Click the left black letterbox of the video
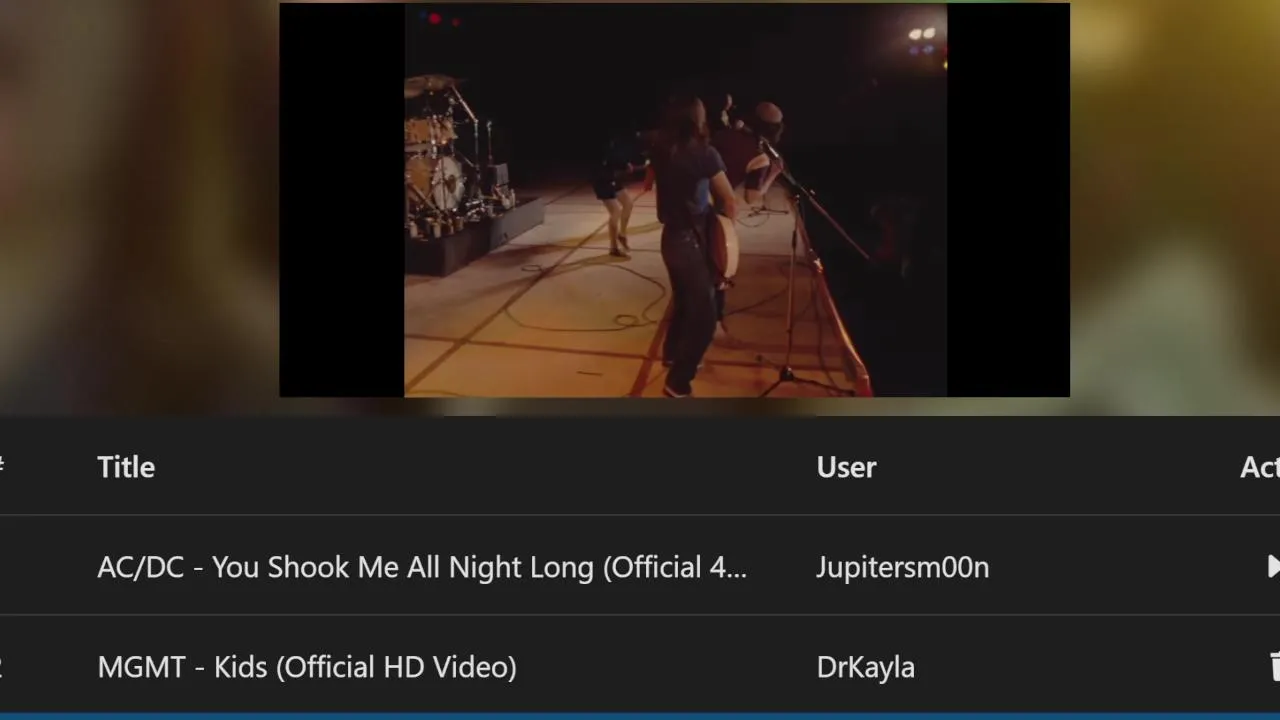The image size is (1280, 720). click(342, 200)
